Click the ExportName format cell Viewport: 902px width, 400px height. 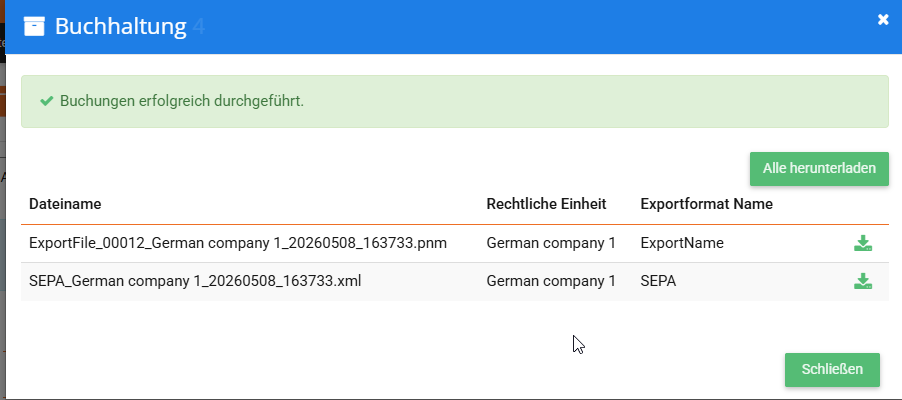(x=682, y=243)
